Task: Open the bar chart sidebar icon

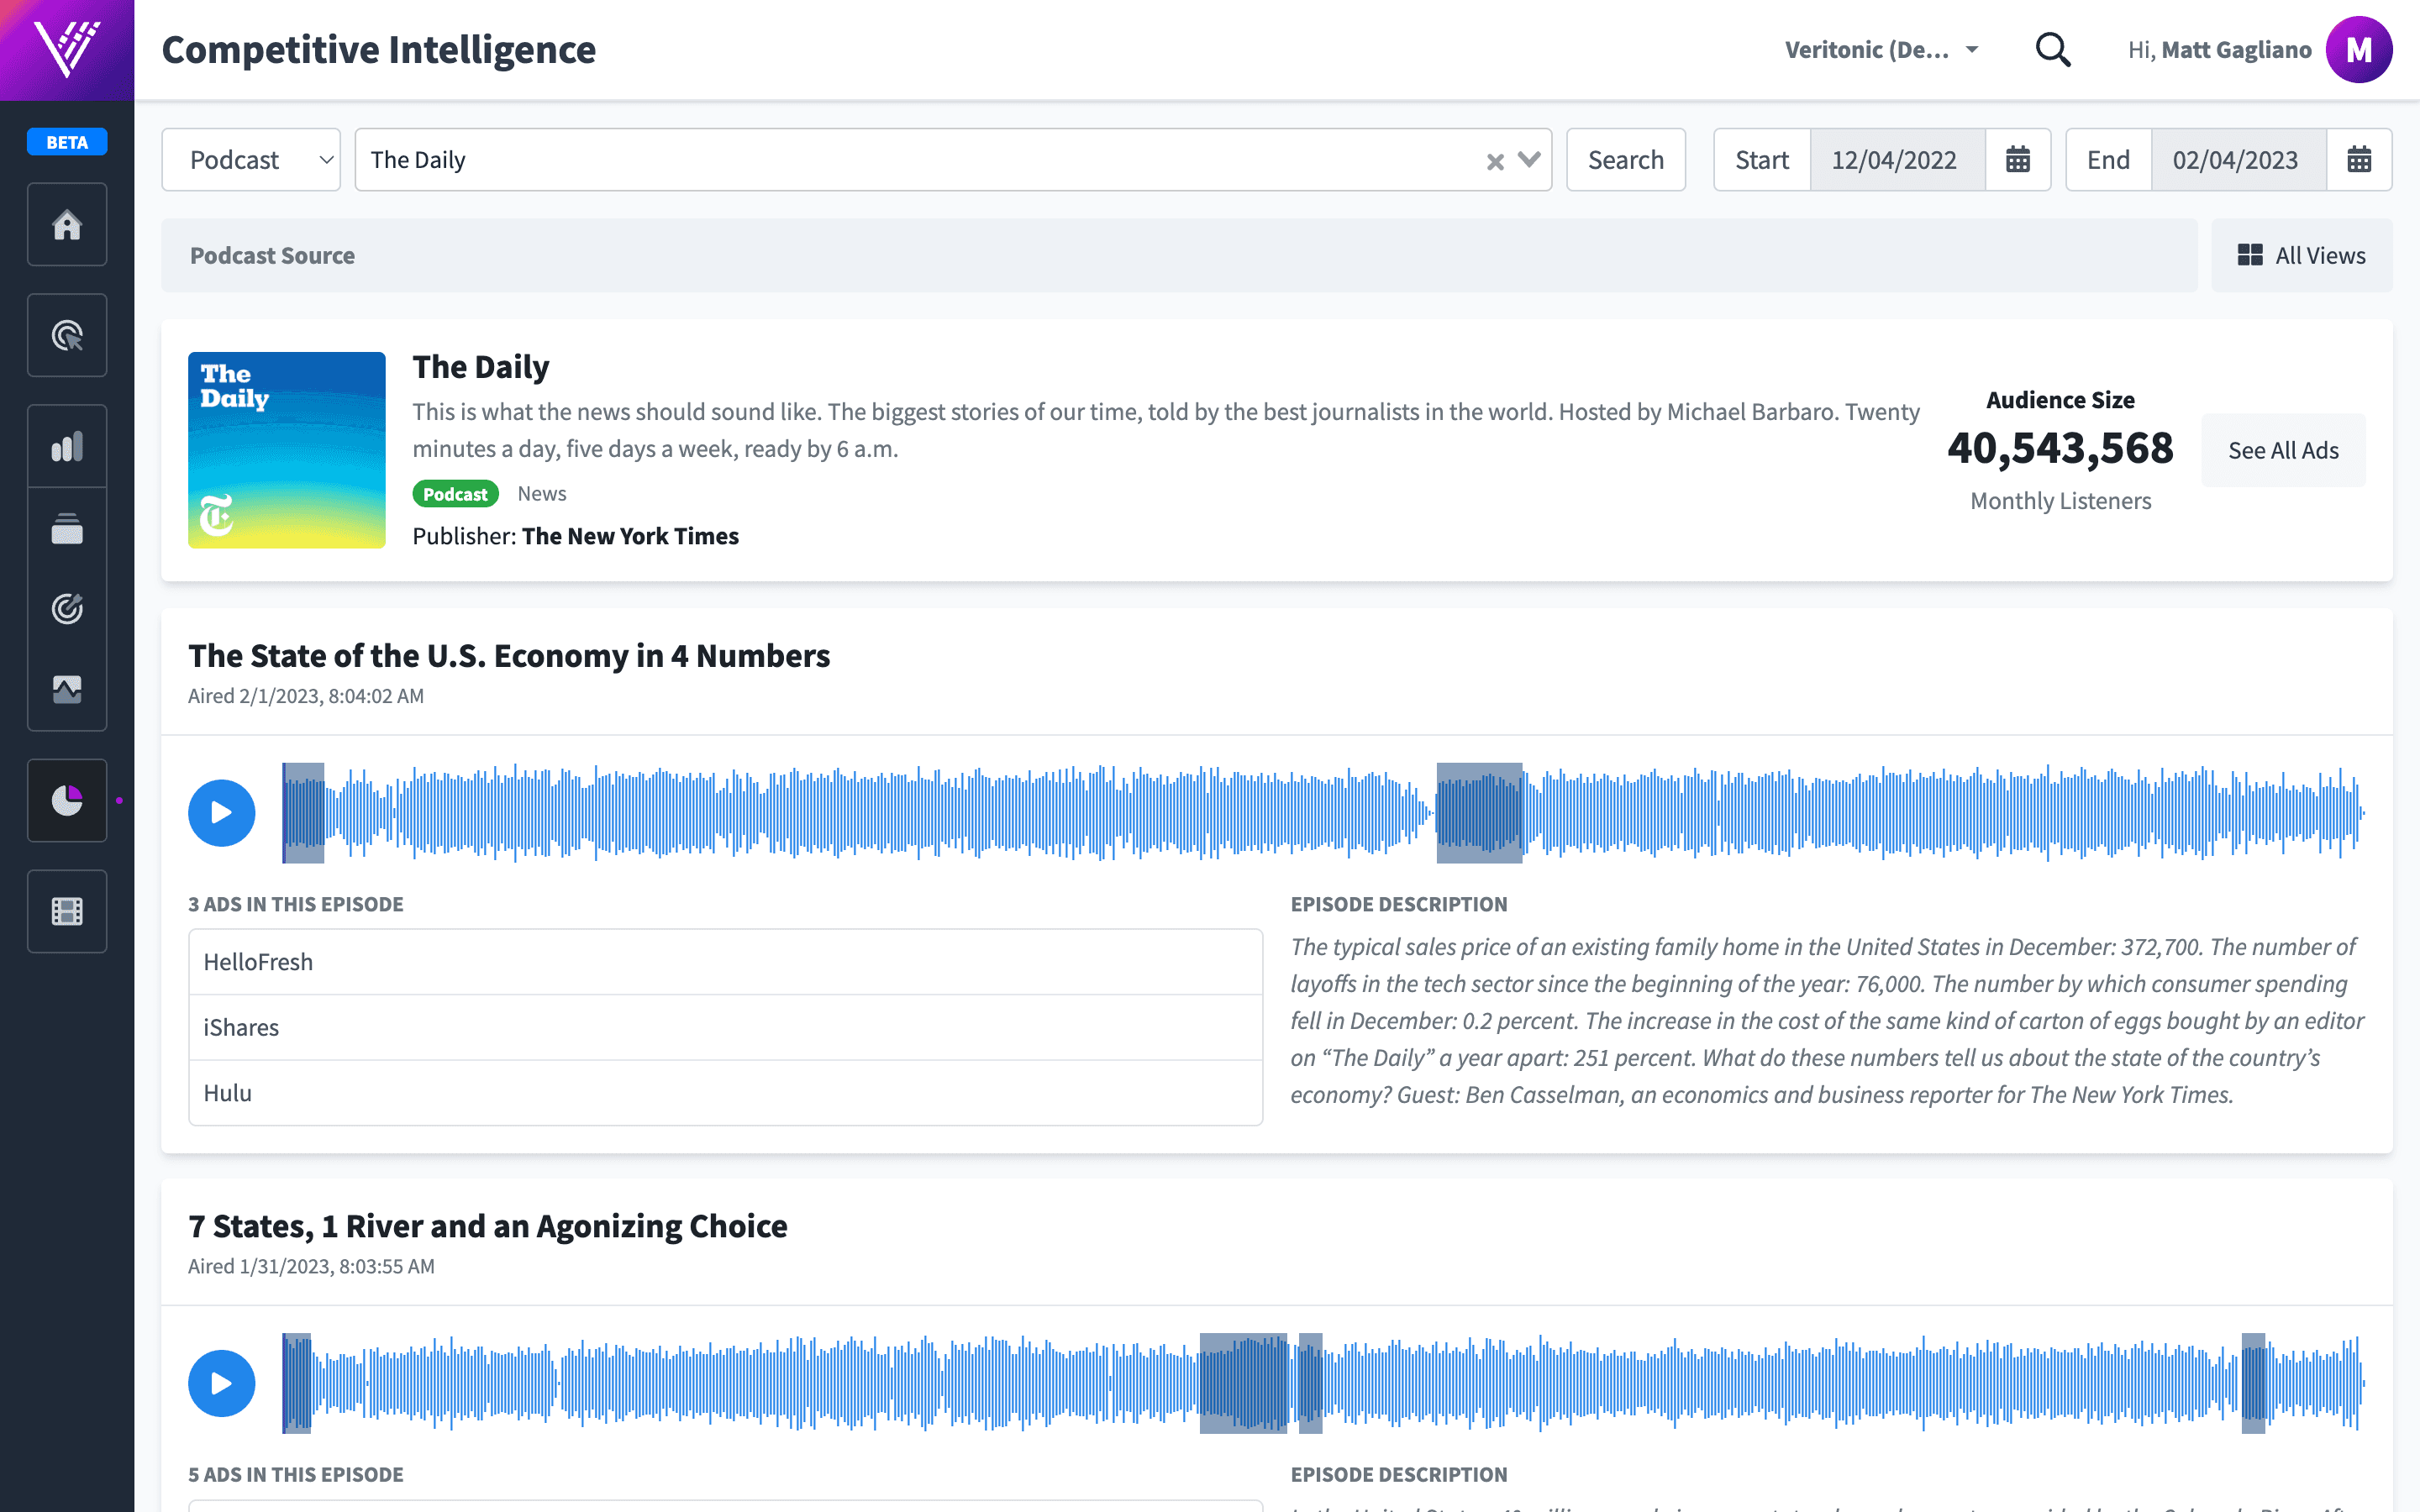Action: coord(67,446)
